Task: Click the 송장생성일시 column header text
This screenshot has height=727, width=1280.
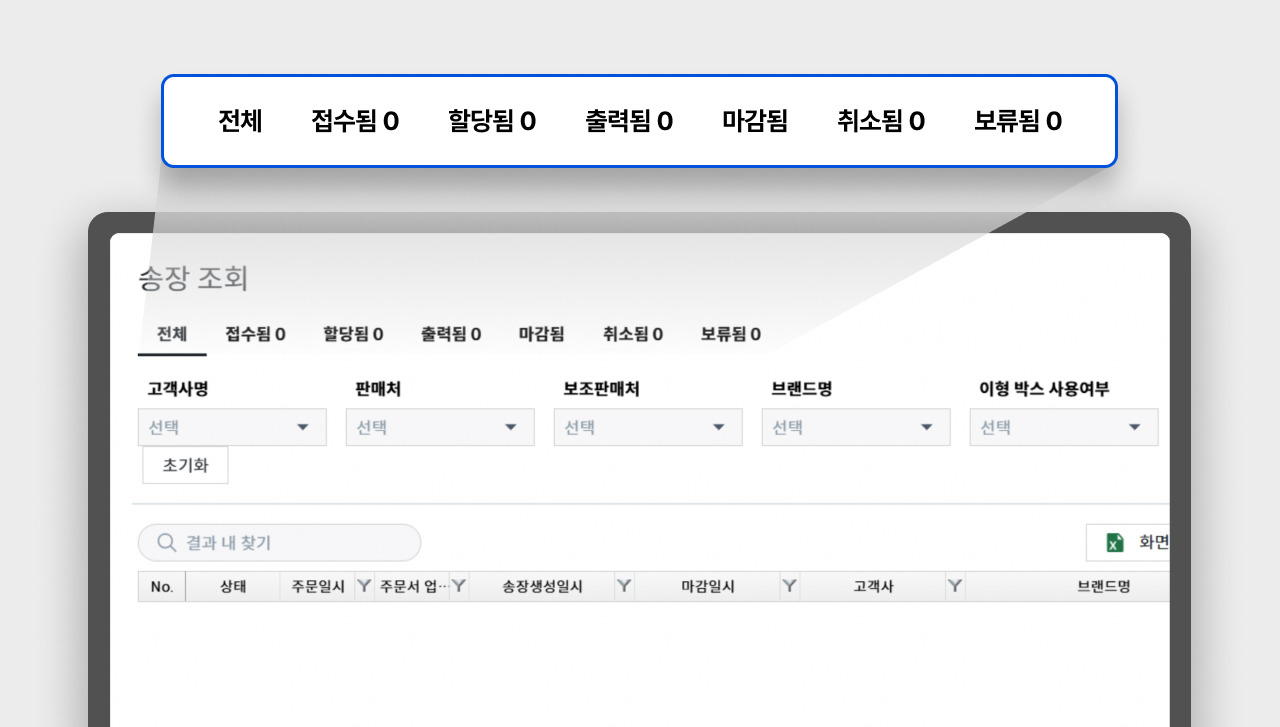Action: tap(542, 587)
